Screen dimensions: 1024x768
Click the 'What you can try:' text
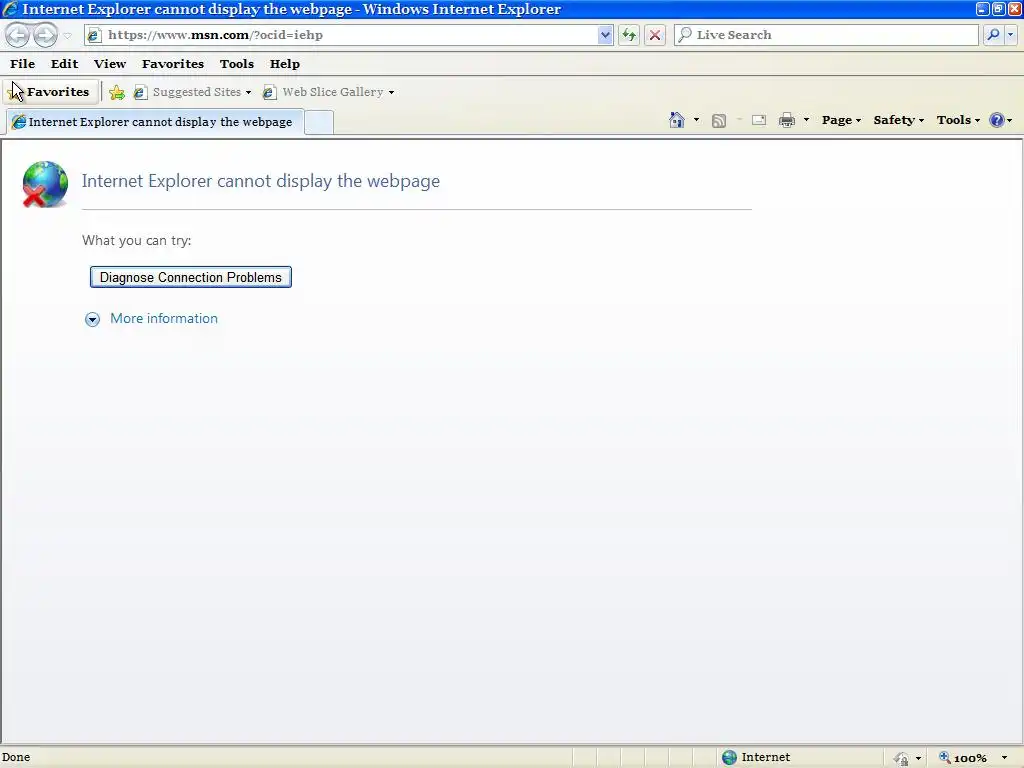point(136,240)
